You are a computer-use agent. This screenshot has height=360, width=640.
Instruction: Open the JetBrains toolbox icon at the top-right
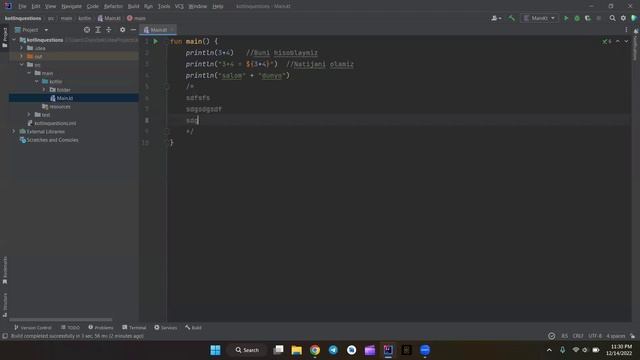pyautogui.click(x=634, y=18)
